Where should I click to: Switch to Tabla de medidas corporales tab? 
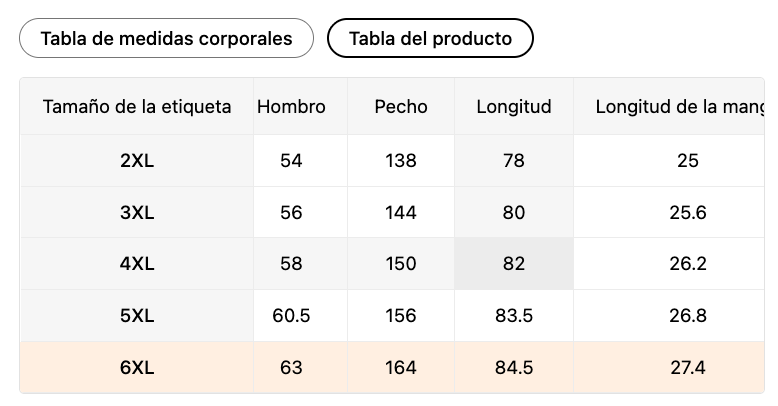pyautogui.click(x=166, y=38)
